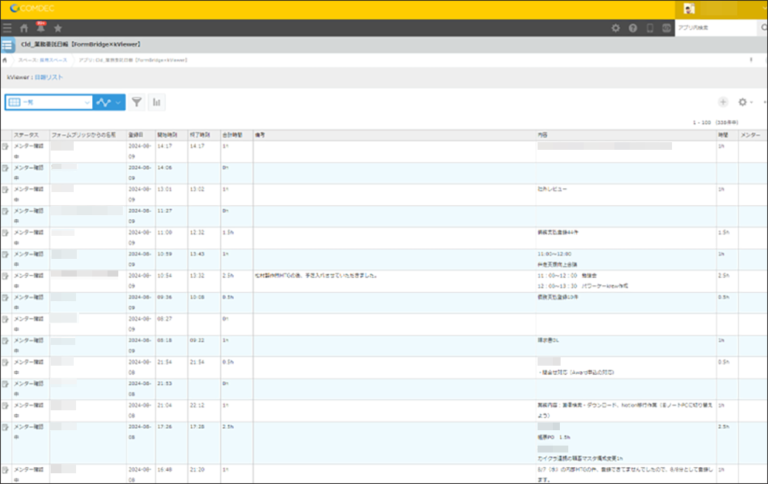
Task: Click the 日報リスト breadcrumb link
Action: 48,76
